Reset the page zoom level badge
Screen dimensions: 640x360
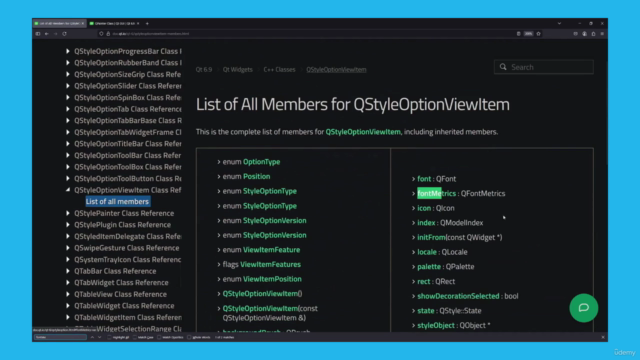click(529, 34)
